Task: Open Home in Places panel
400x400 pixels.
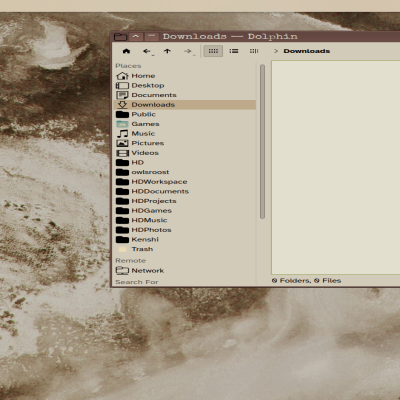Action: (x=185, y=76)
